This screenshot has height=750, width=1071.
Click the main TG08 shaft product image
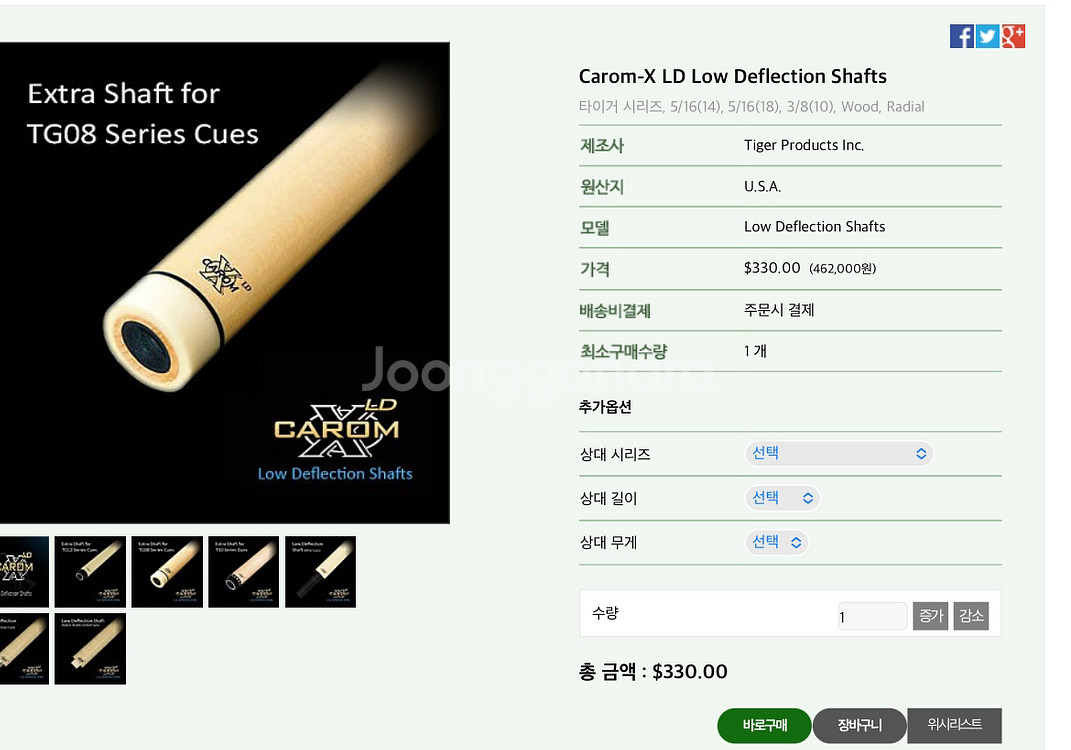[225, 283]
